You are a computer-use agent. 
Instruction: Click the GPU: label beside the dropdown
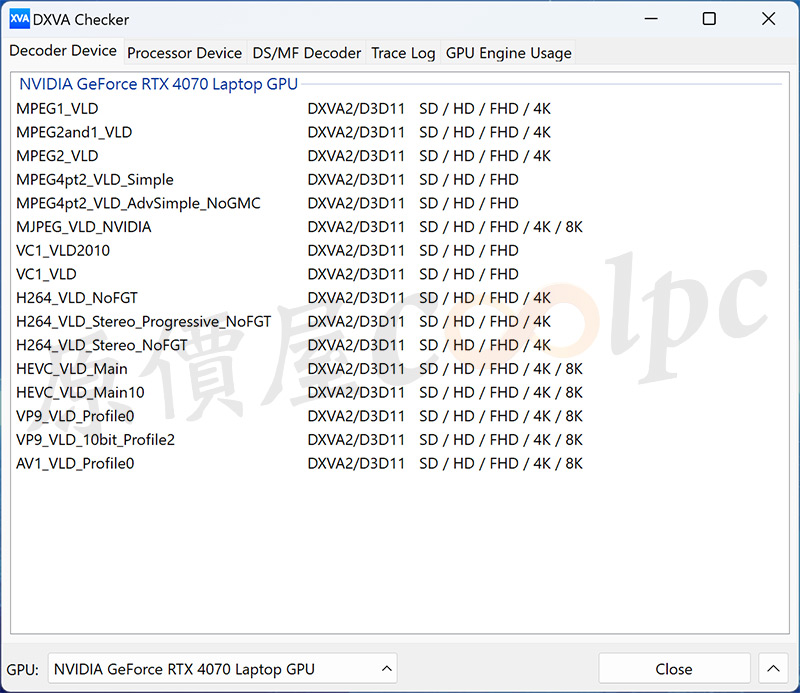22,669
